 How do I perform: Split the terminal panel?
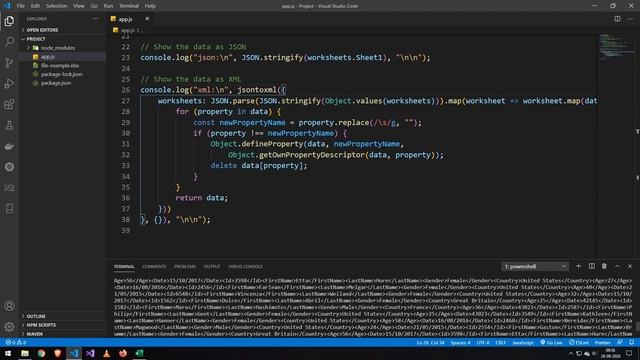[x=591, y=266]
